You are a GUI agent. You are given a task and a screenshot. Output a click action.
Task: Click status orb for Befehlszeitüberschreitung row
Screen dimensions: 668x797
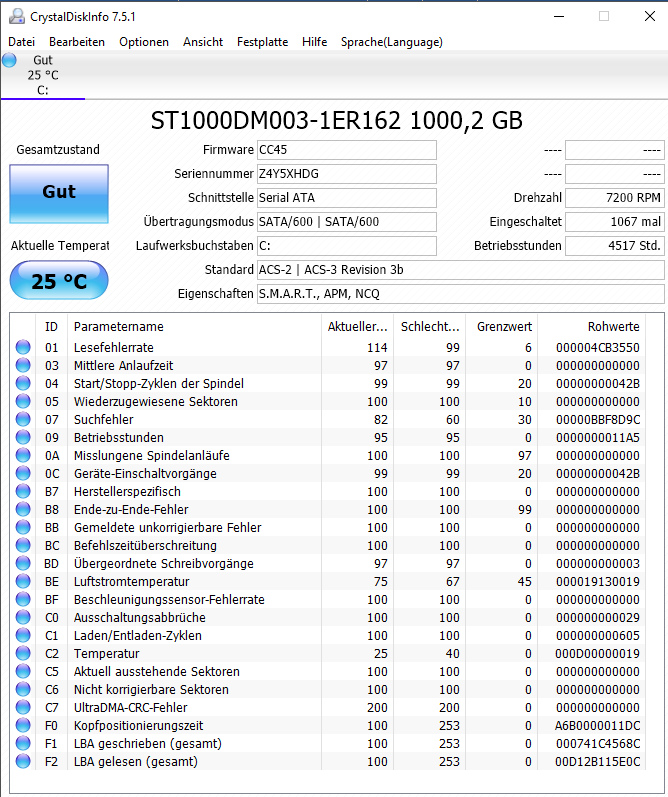[x=23, y=545]
